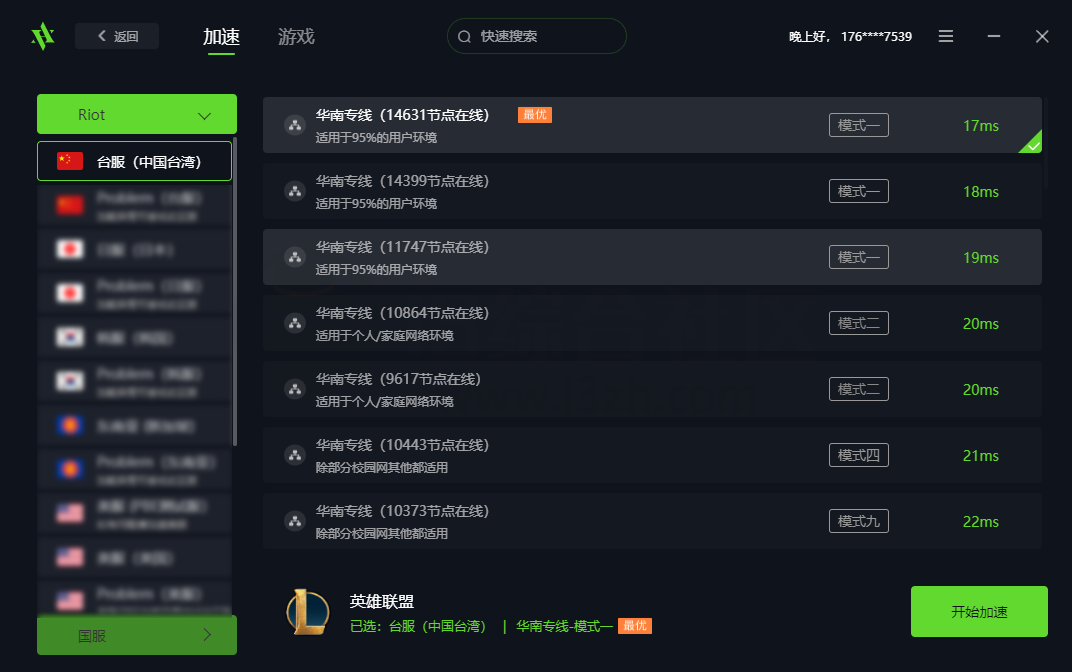Select the 10373节点在线 line row
Viewport: 1072px width, 672px height.
point(652,521)
